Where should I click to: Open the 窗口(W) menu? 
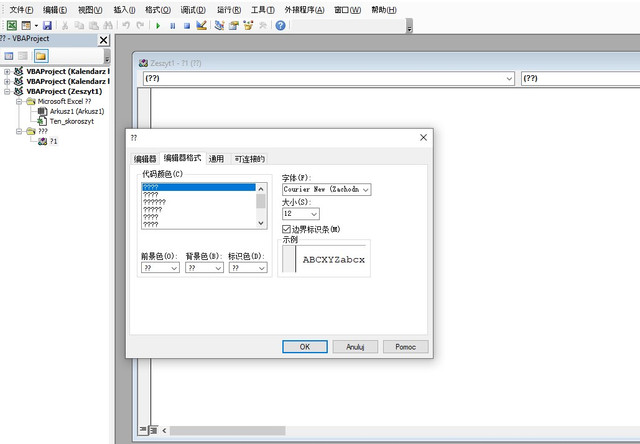[347, 10]
